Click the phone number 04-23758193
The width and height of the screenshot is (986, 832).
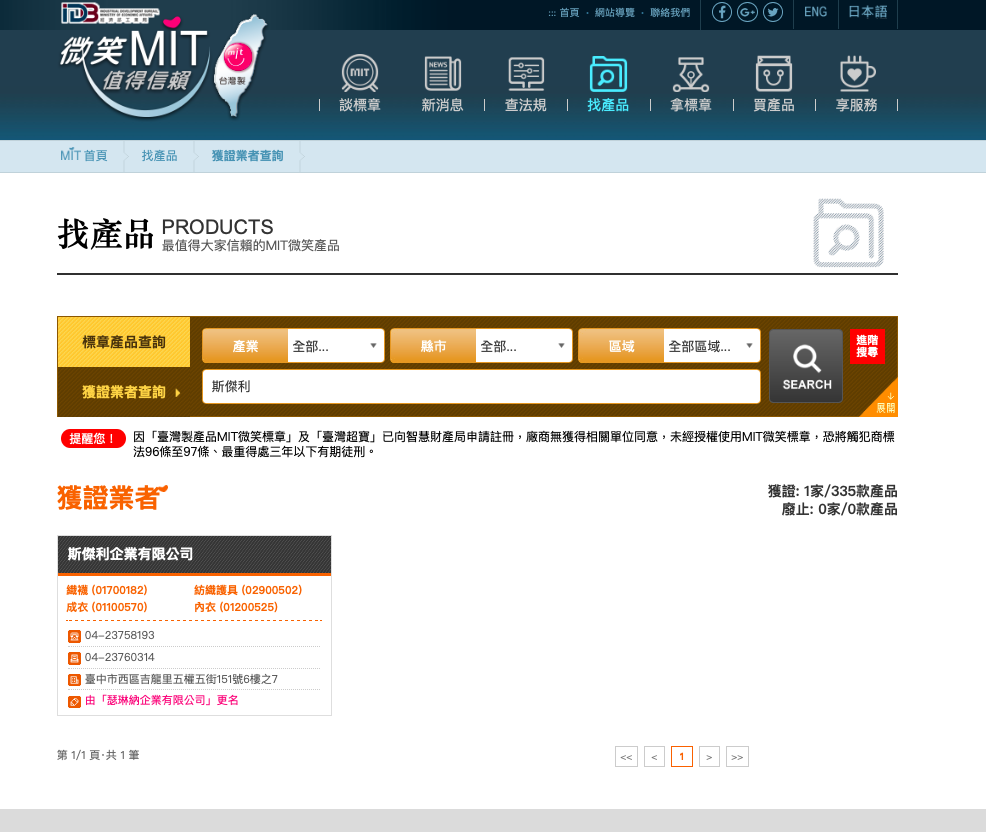(119, 635)
